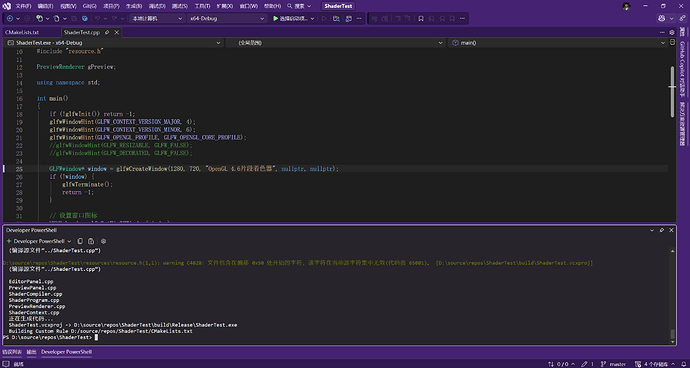
Task: Click the terminal vertical scrollbar thumb
Action: pyautogui.click(x=672, y=334)
